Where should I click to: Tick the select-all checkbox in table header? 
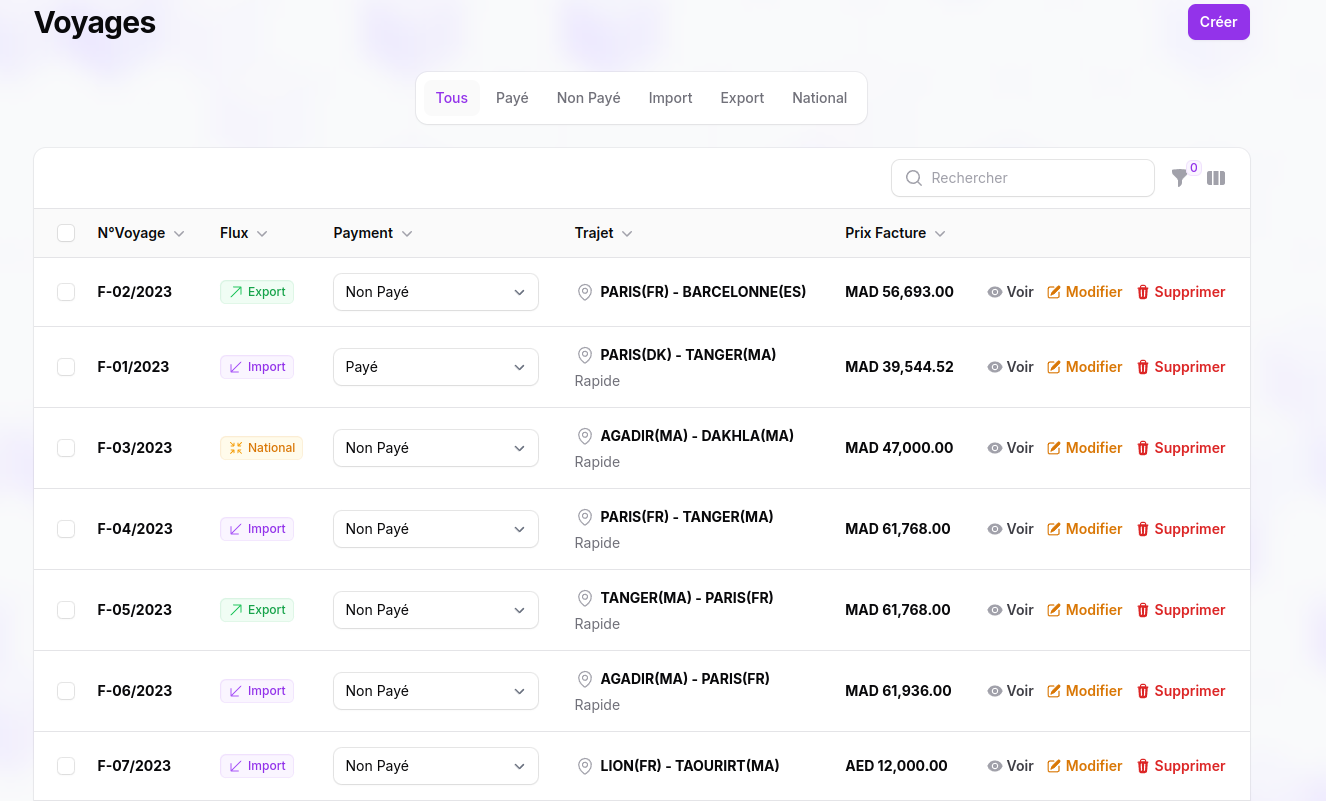click(x=66, y=233)
